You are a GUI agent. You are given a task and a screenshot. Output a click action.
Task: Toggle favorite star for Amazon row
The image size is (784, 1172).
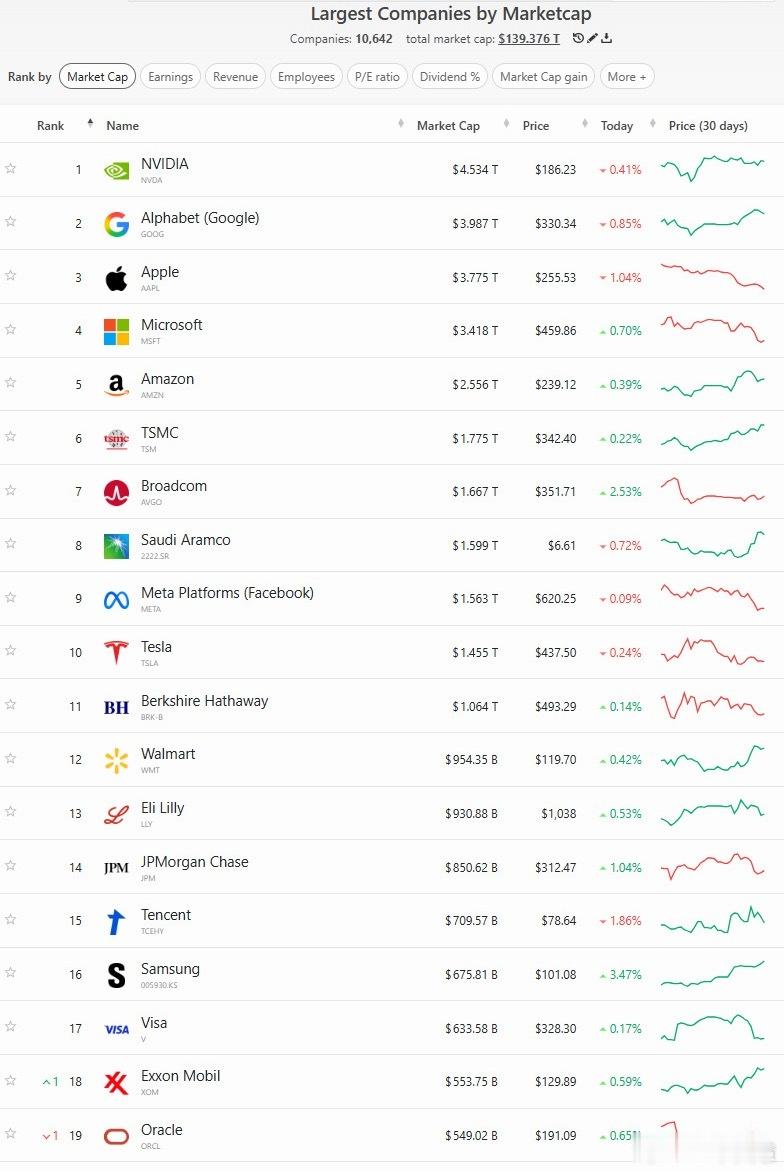point(10,382)
